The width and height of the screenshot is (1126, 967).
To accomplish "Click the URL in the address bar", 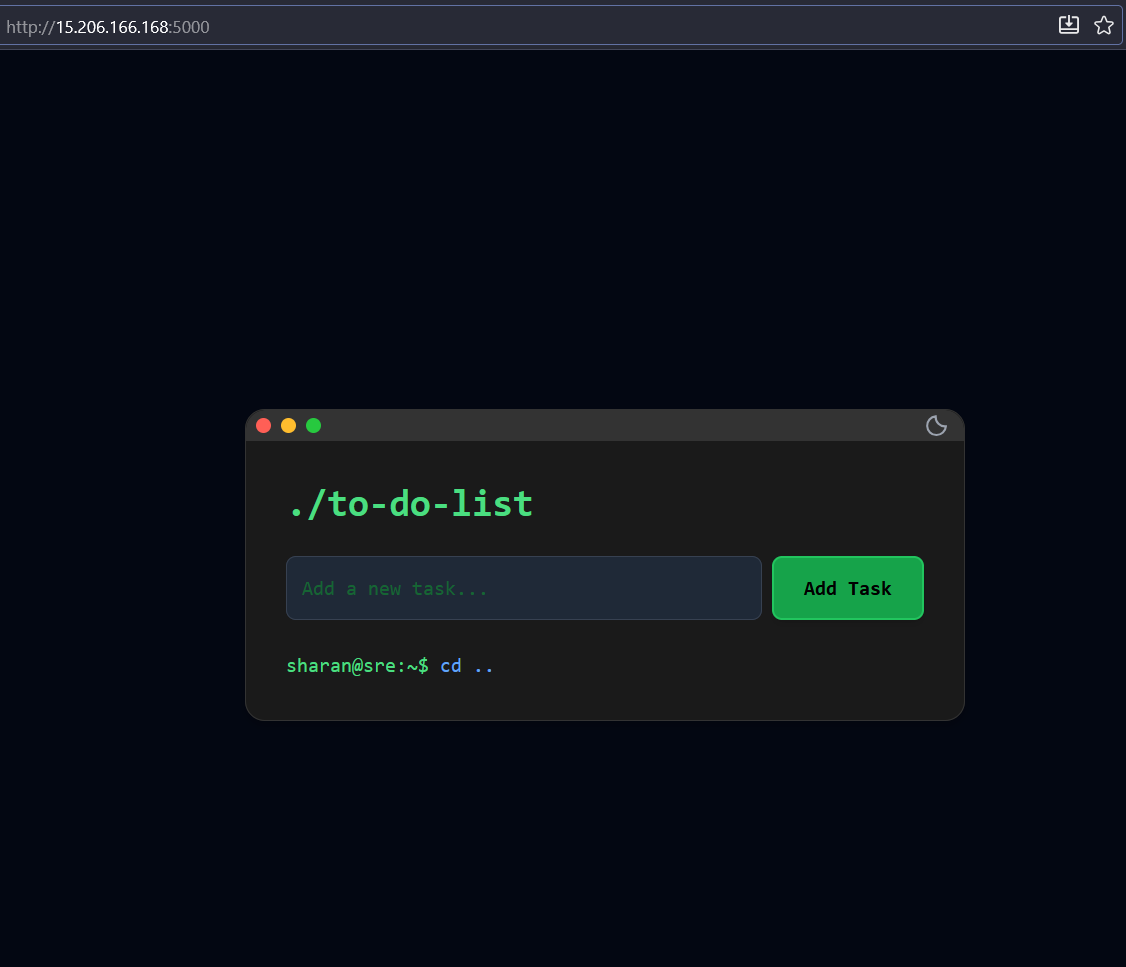I will (108, 27).
